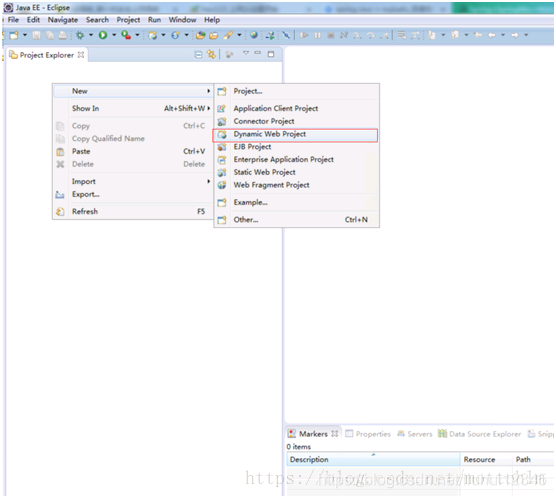Screen dimensions: 556x498
Task: Open the External Tools dropdown arrow
Action: pyautogui.click(x=137, y=35)
